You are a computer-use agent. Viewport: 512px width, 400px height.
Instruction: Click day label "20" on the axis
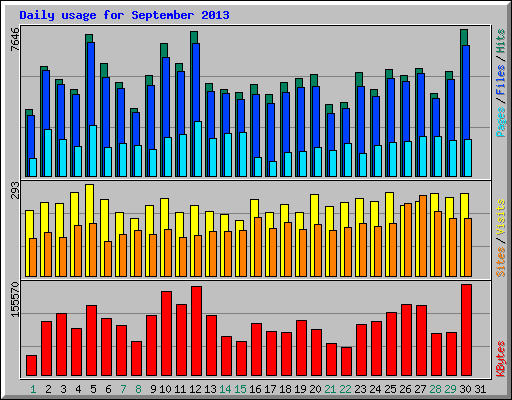coord(315,389)
